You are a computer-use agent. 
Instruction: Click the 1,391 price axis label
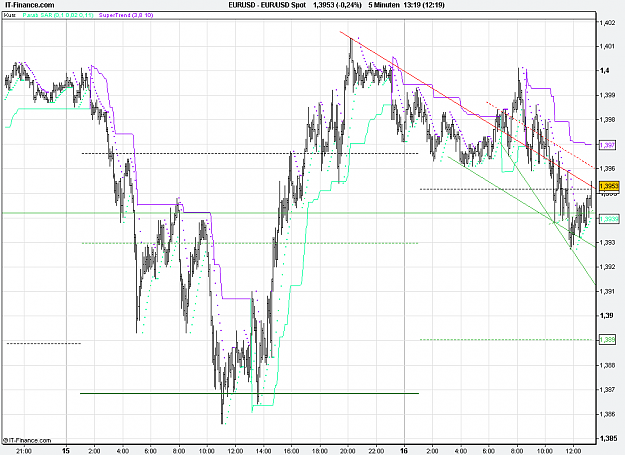click(607, 291)
